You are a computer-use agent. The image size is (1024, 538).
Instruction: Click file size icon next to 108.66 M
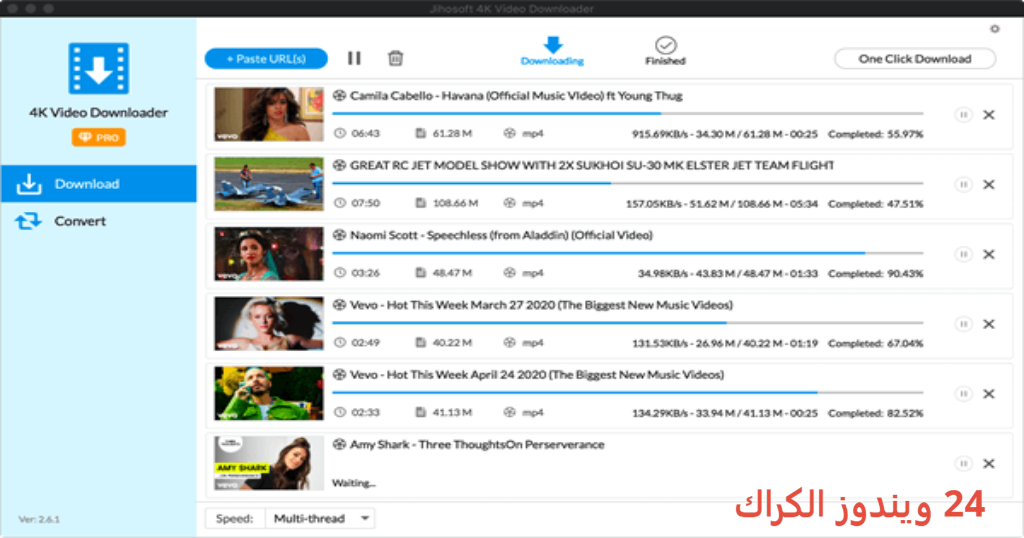[x=421, y=204]
